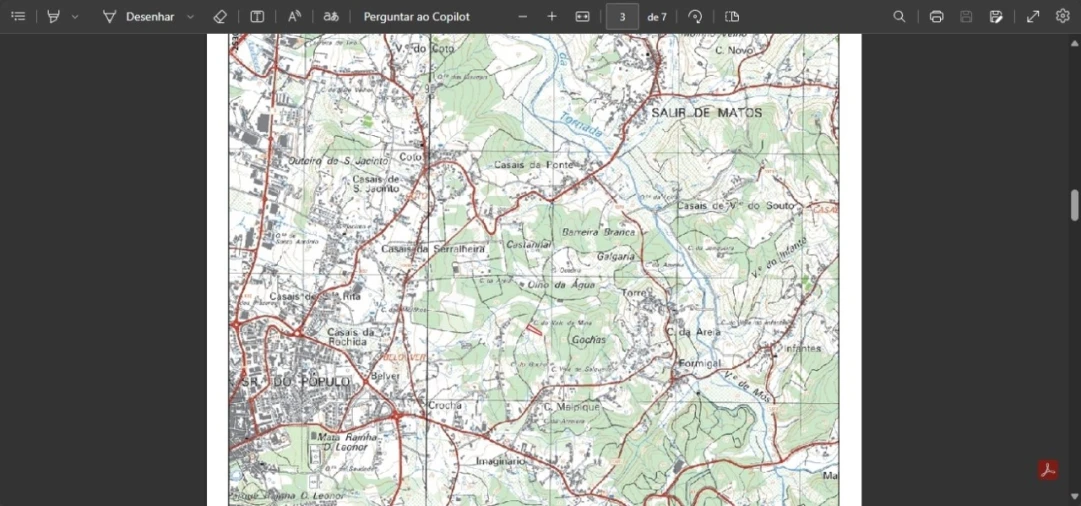Image resolution: width=1081 pixels, height=506 pixels.
Task: Start the read aloud feature
Action: coord(294,17)
